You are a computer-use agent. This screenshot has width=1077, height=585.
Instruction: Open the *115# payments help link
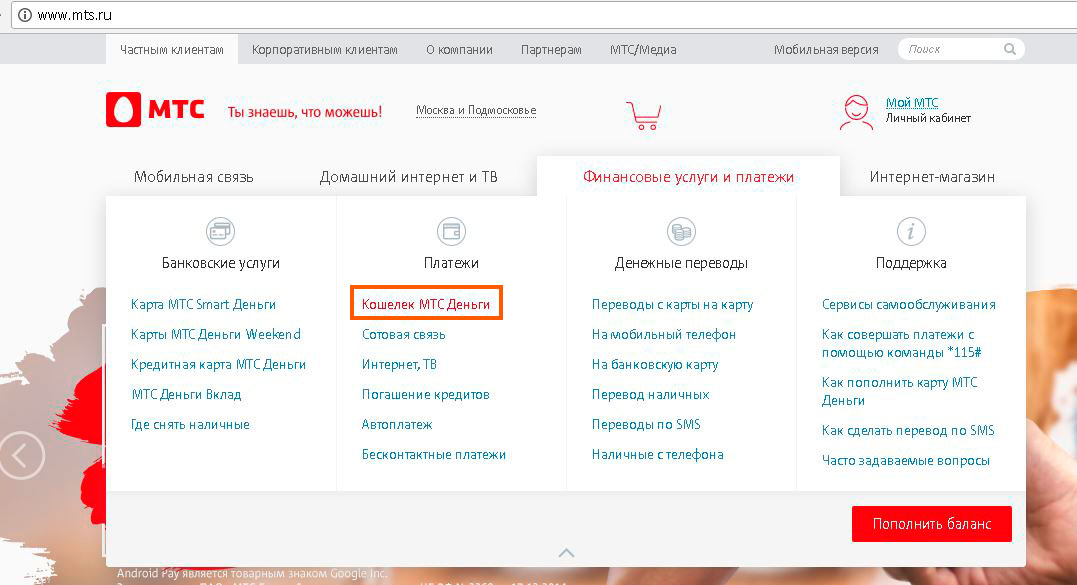[901, 343]
